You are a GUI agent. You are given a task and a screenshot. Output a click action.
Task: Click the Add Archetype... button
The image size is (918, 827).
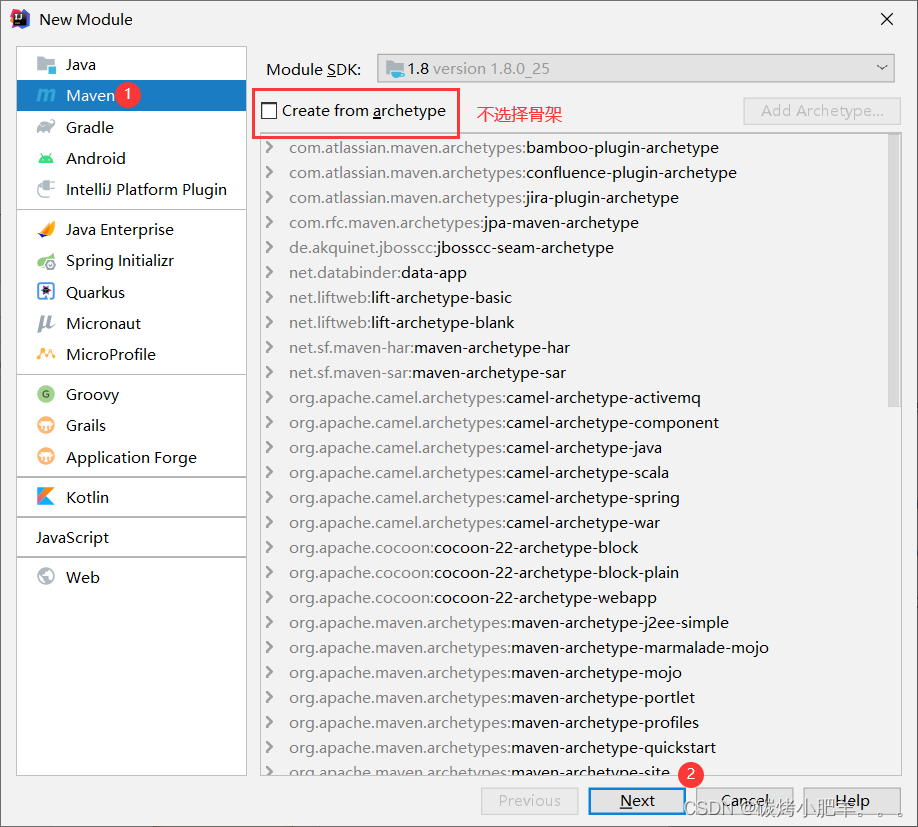(x=822, y=111)
